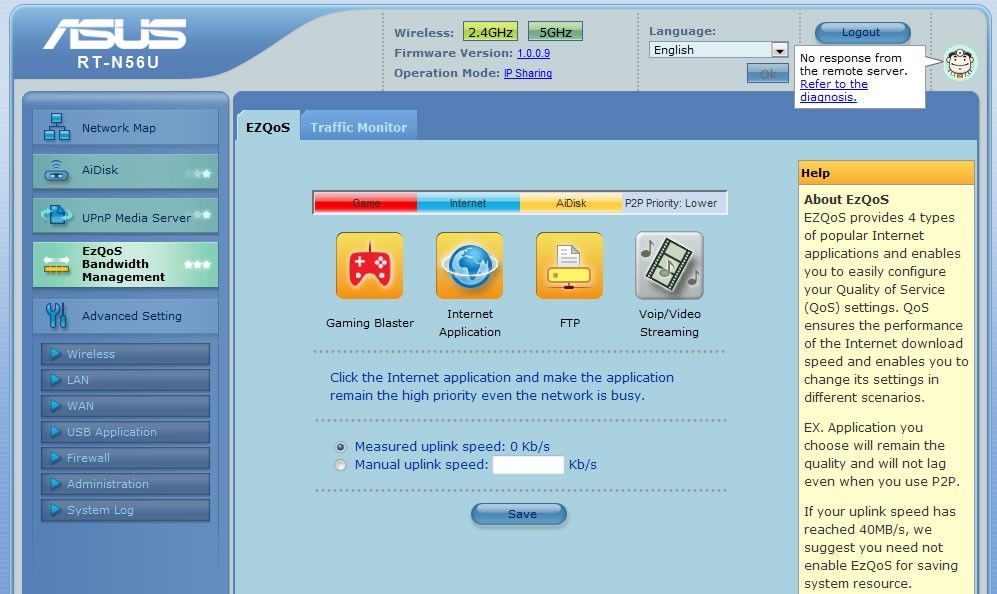Pick the Voip/Video Streaming film icon
997x594 pixels.
669,265
